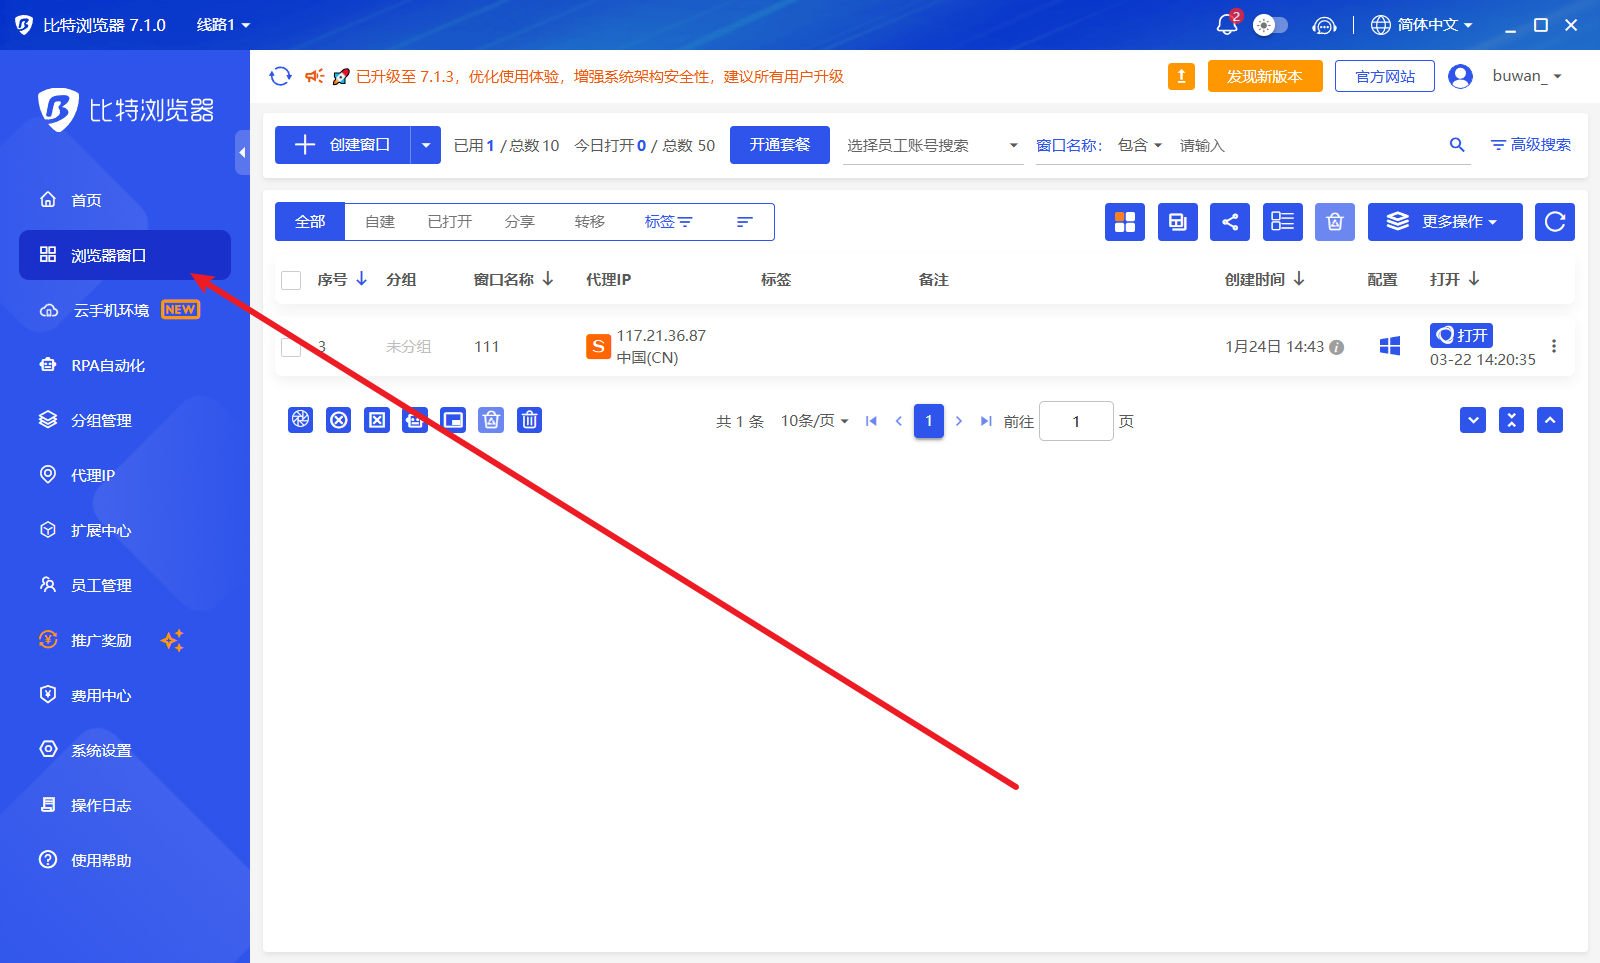Click the toolbar recycle bin icon
Image resolution: width=1600 pixels, height=963 pixels.
(x=1335, y=222)
